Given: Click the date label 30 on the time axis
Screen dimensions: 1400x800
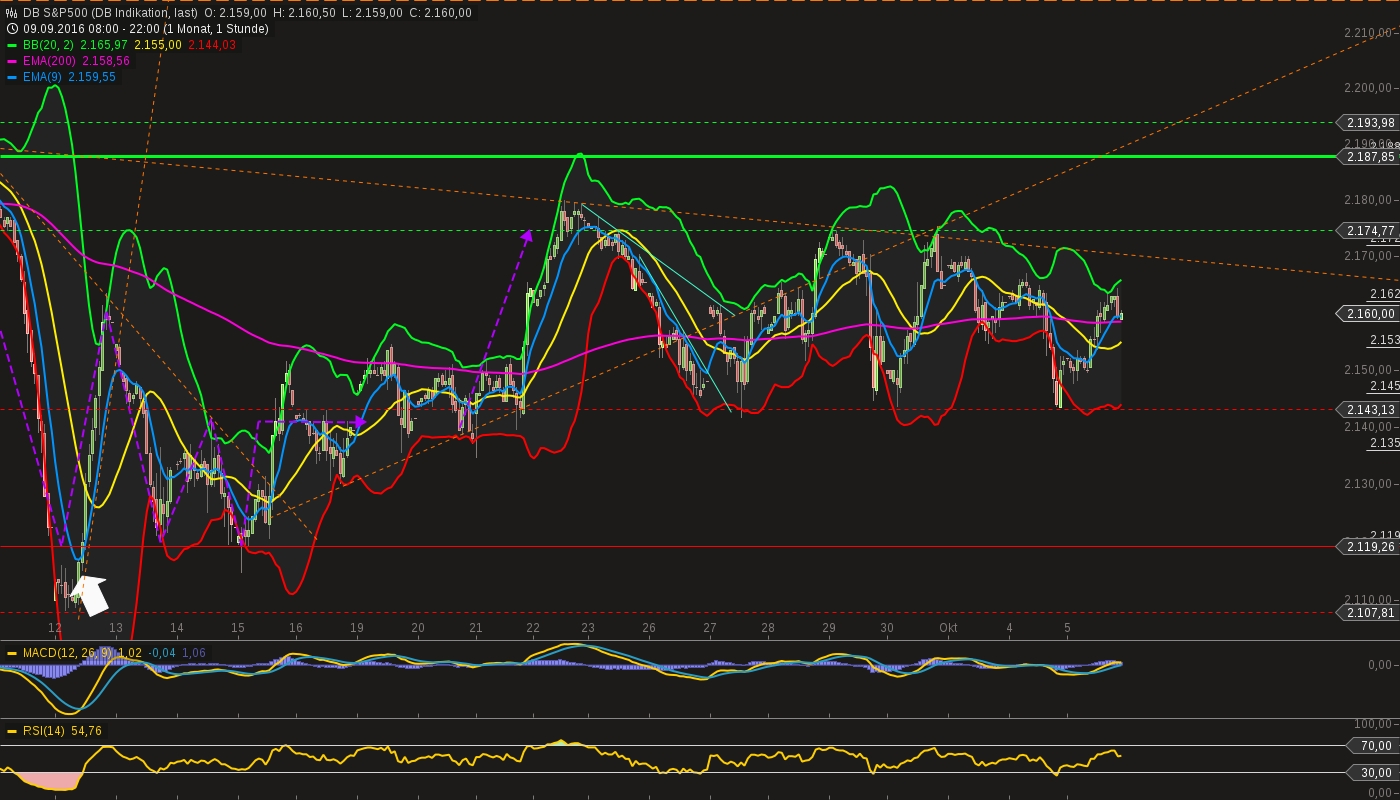Looking at the screenshot, I should click(887, 628).
